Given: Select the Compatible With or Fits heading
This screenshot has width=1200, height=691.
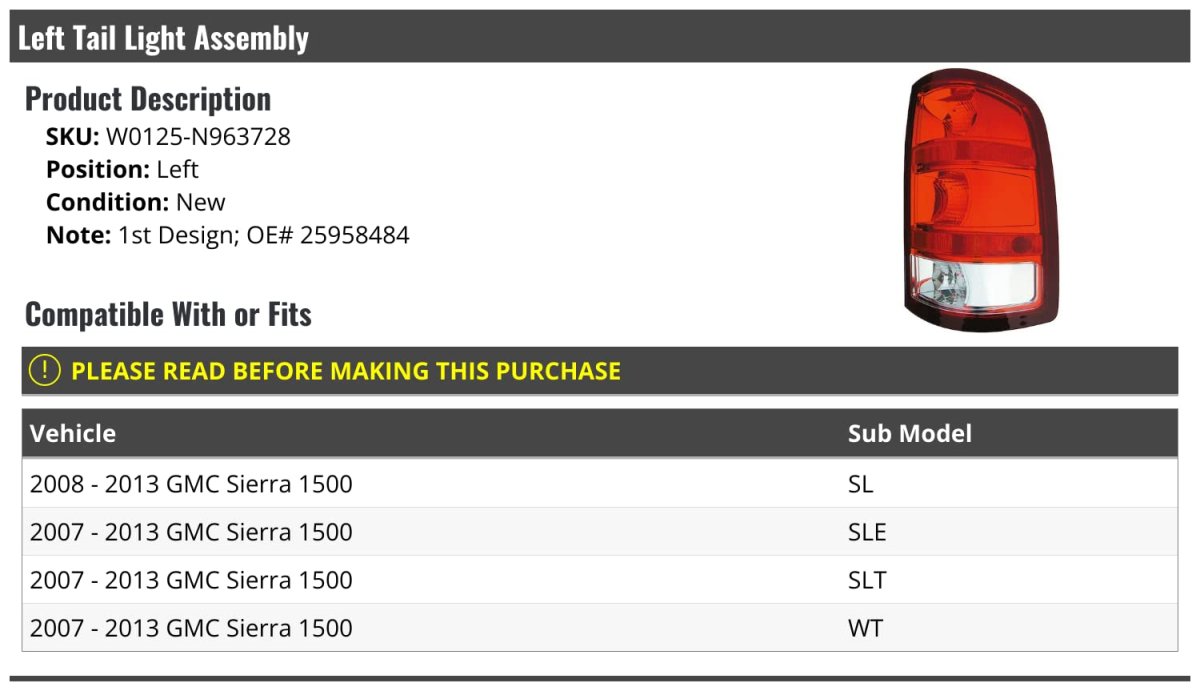Looking at the screenshot, I should (x=168, y=314).
